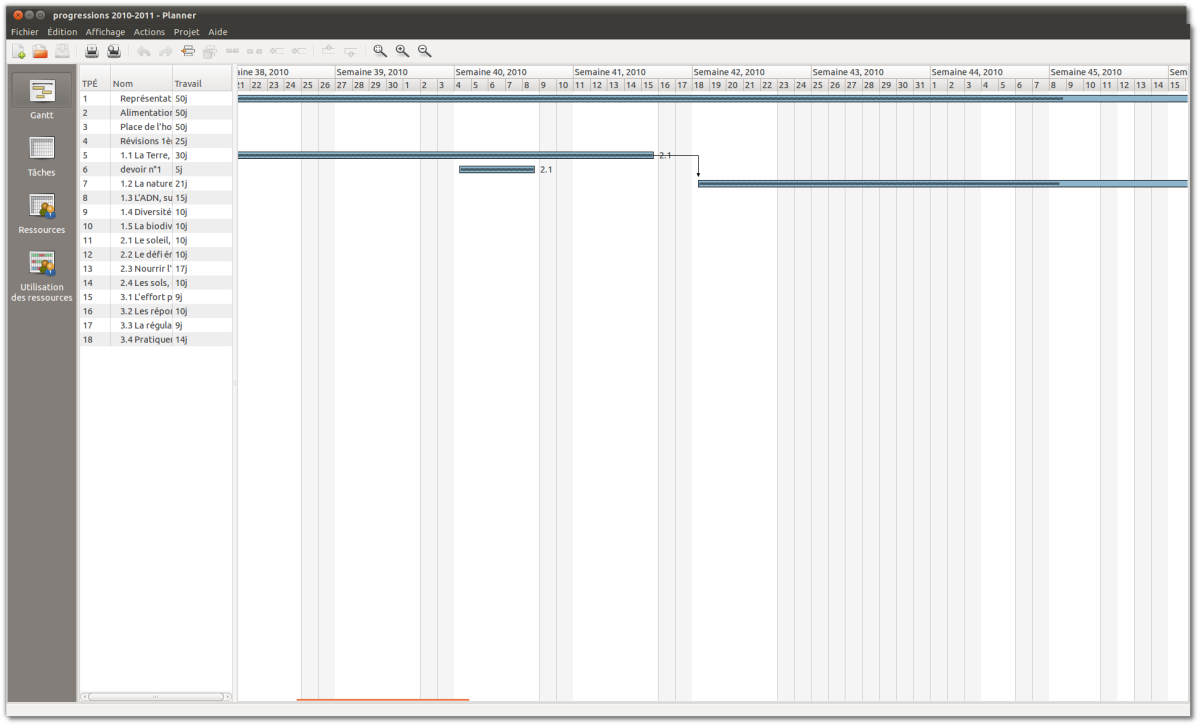Open the Fichier menu

click(x=24, y=32)
